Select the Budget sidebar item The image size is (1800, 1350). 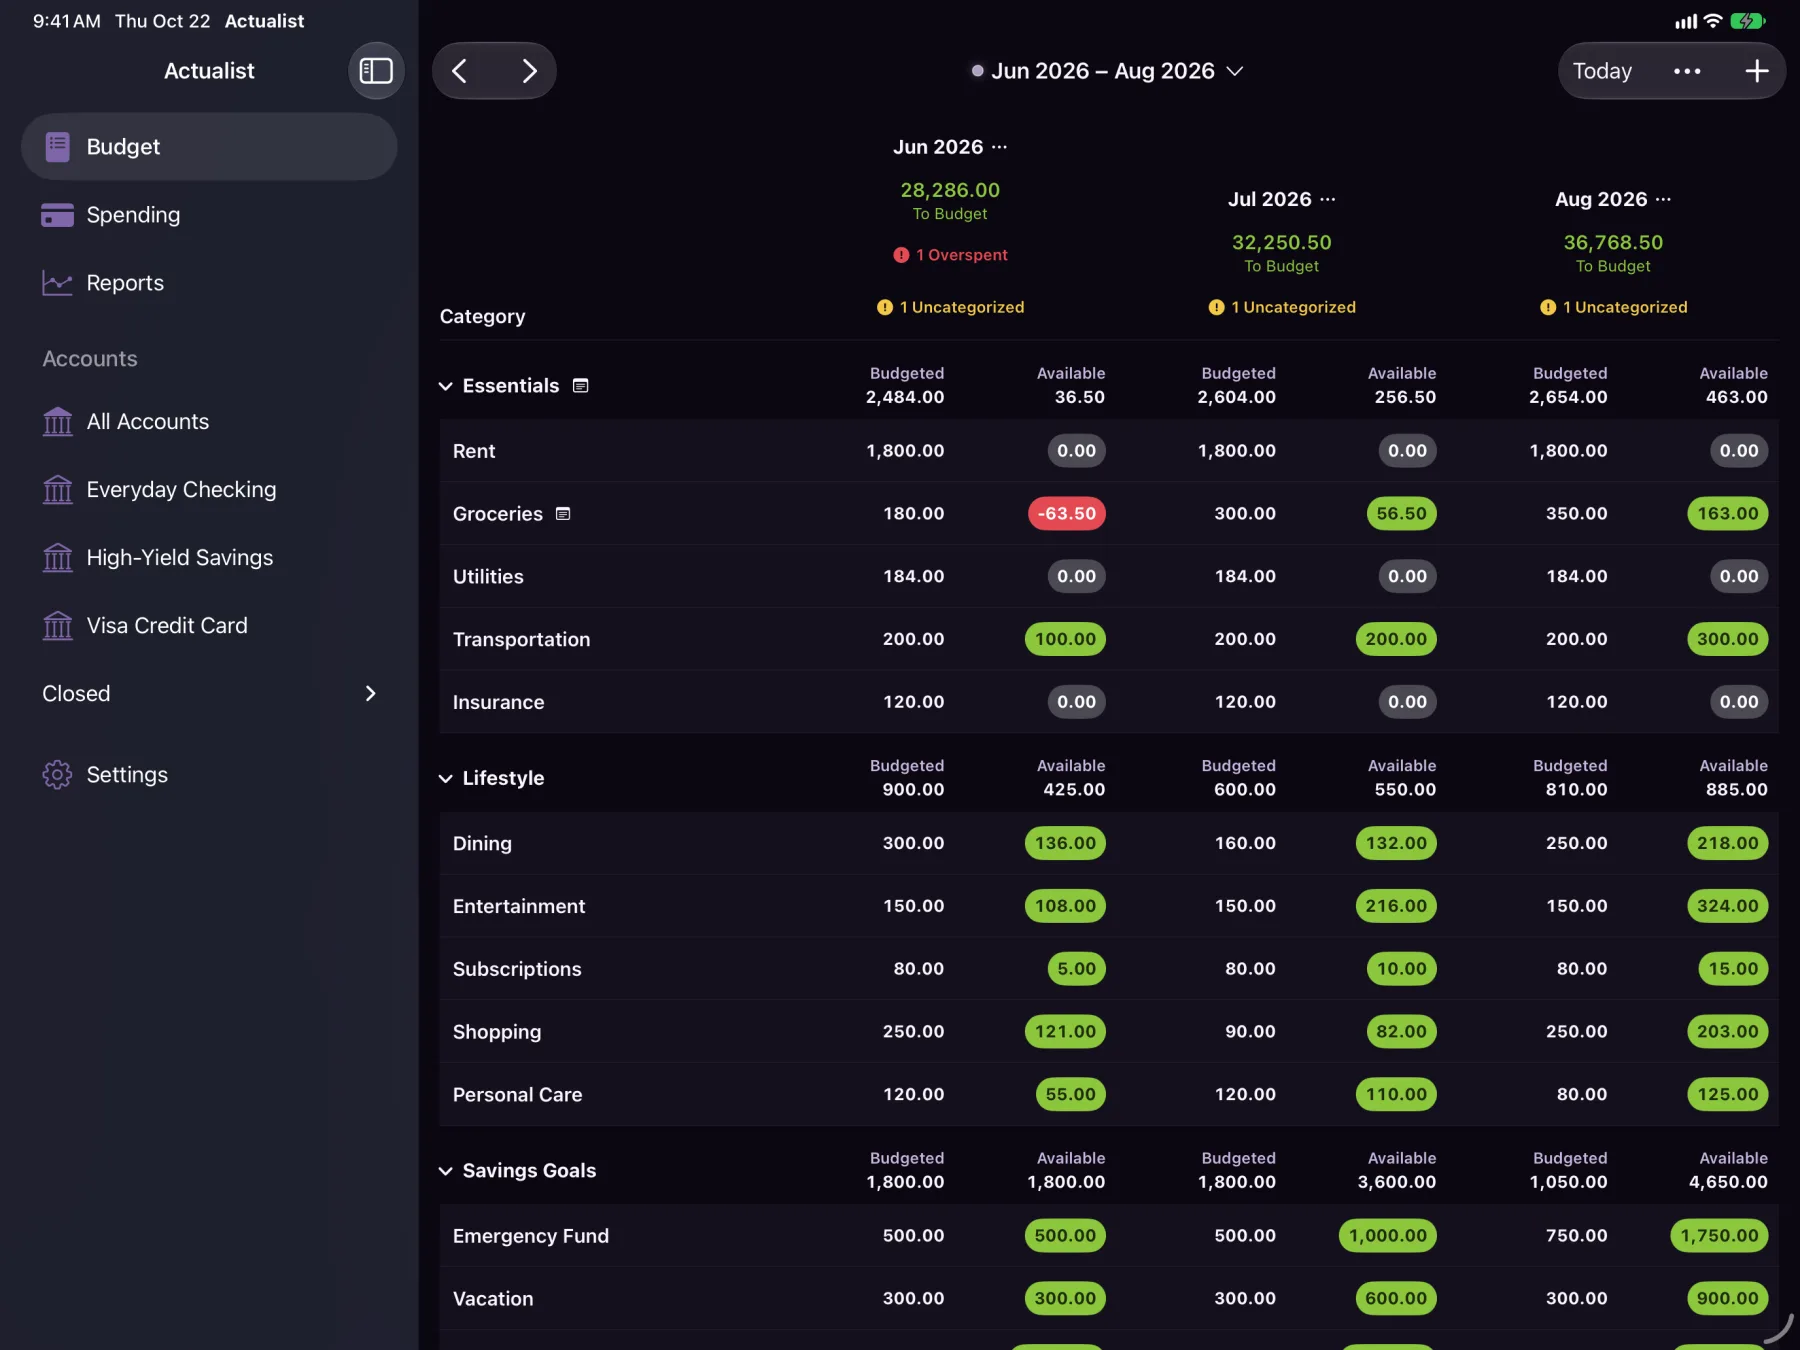(209, 147)
